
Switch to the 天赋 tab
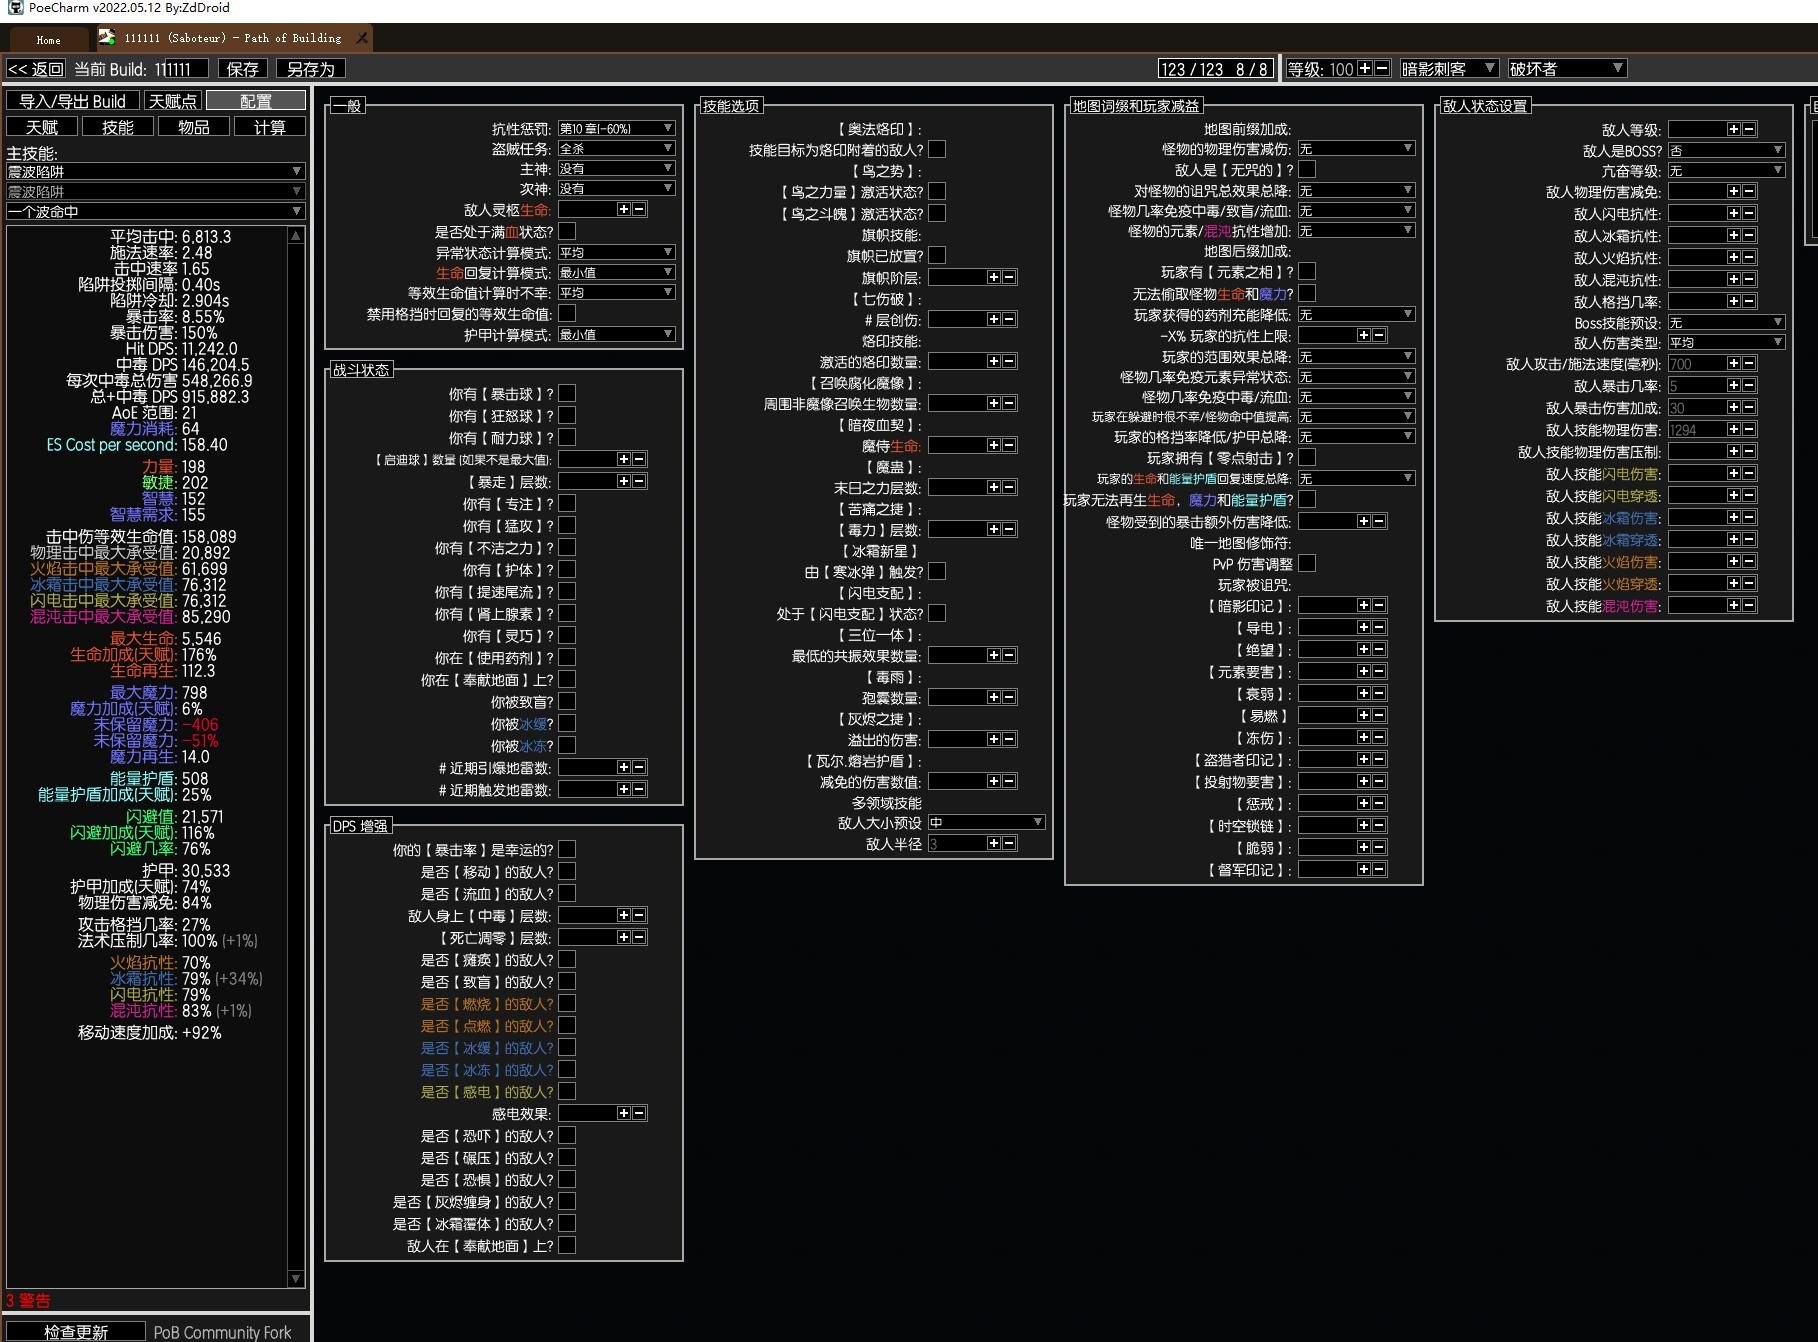pos(42,127)
